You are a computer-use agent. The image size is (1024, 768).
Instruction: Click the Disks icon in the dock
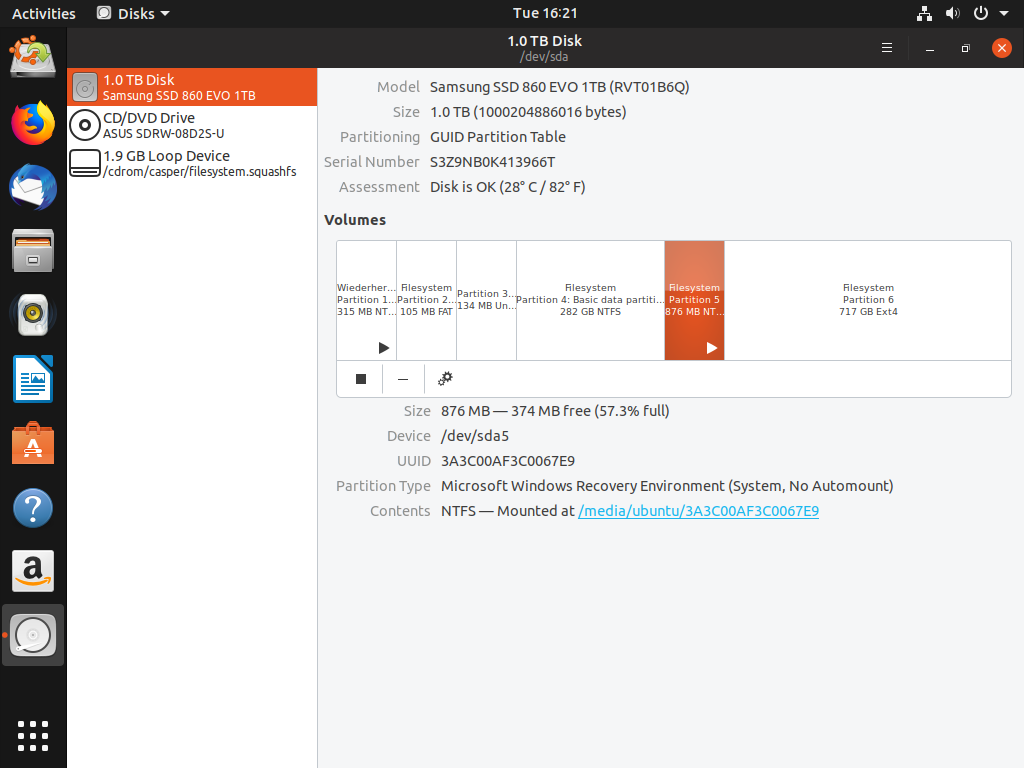[33, 635]
